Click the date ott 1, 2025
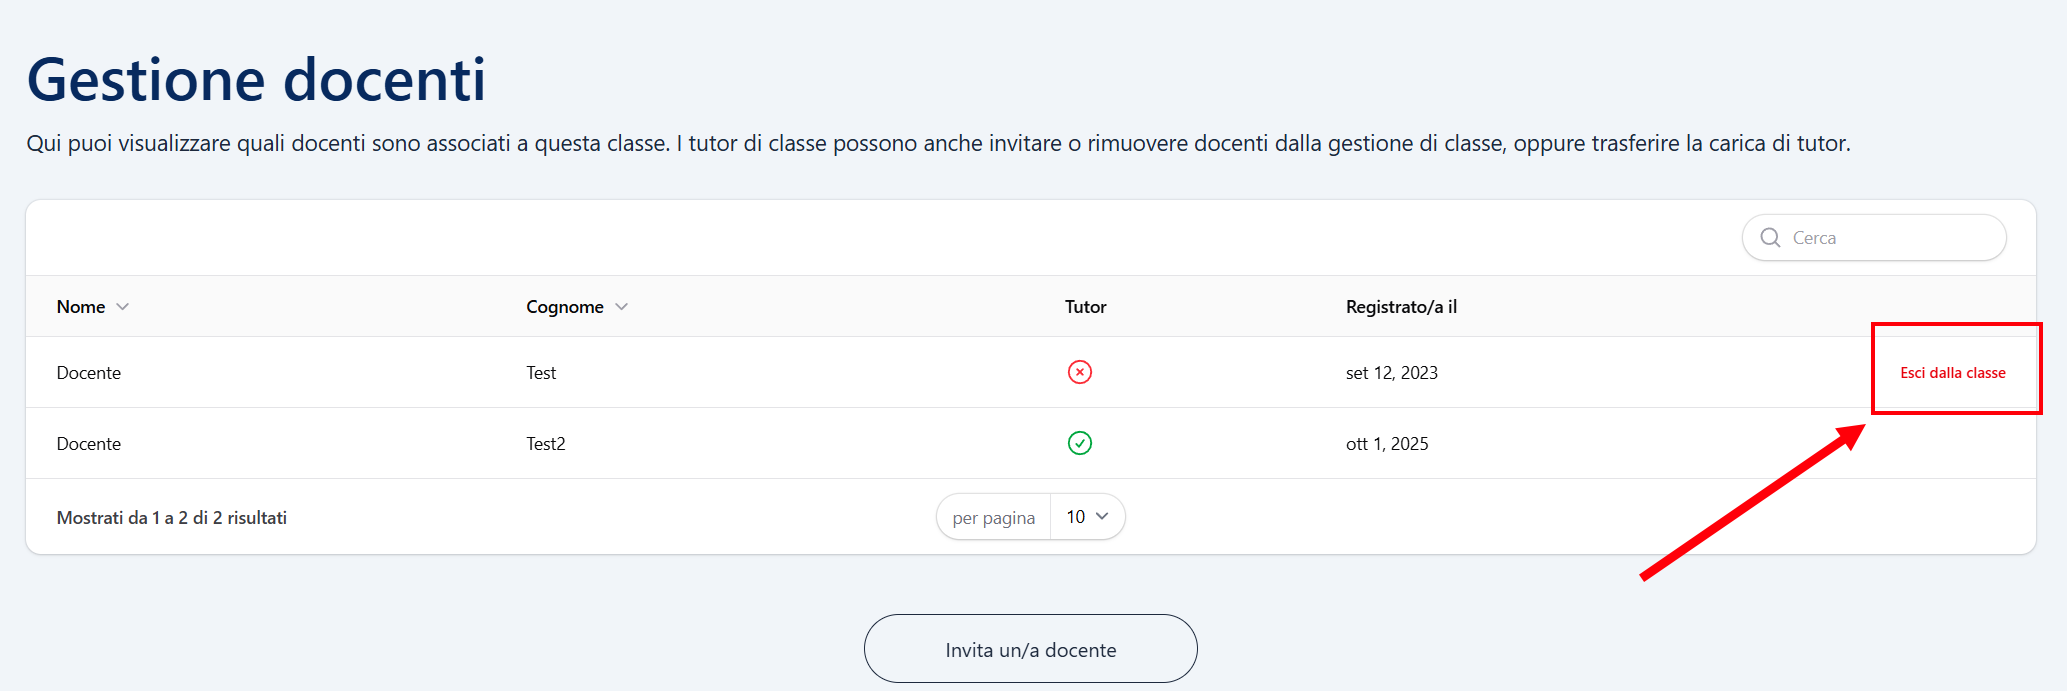This screenshot has width=2067, height=691. (x=1387, y=444)
